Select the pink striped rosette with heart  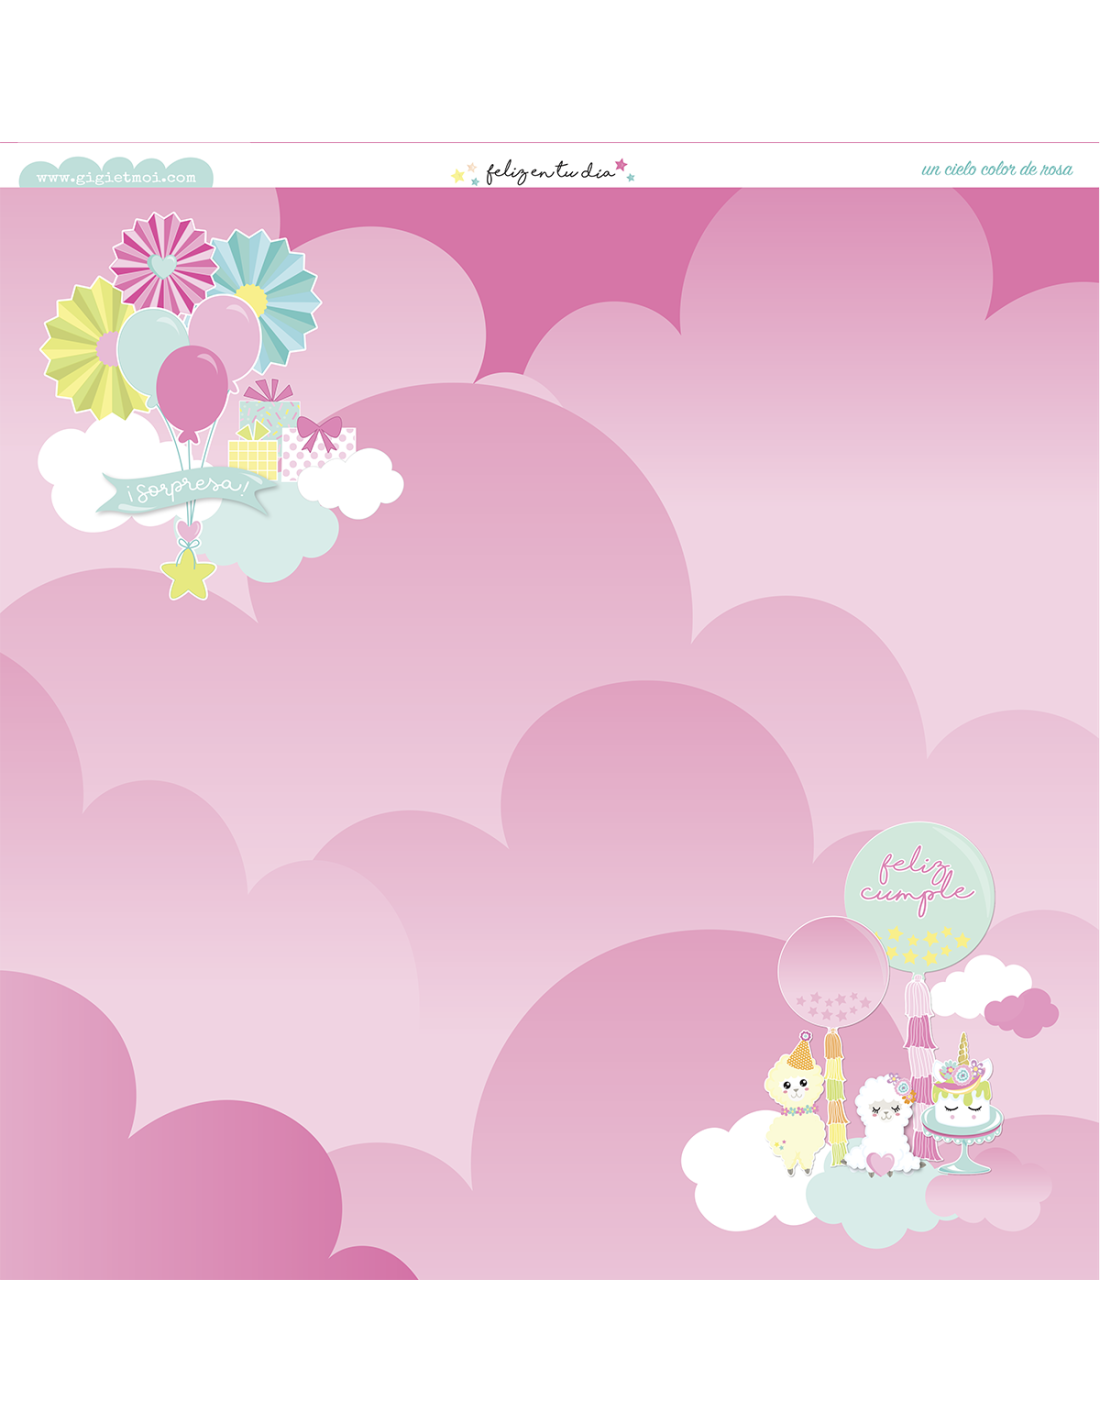(x=163, y=263)
